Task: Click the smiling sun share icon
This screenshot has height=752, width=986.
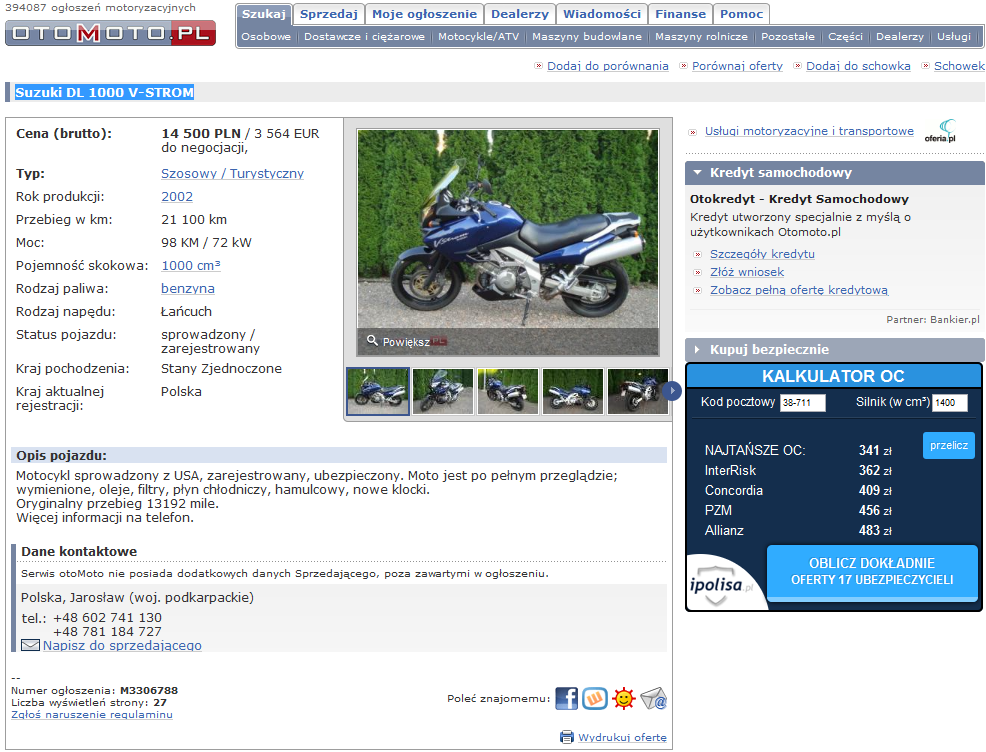Action: pos(624,698)
